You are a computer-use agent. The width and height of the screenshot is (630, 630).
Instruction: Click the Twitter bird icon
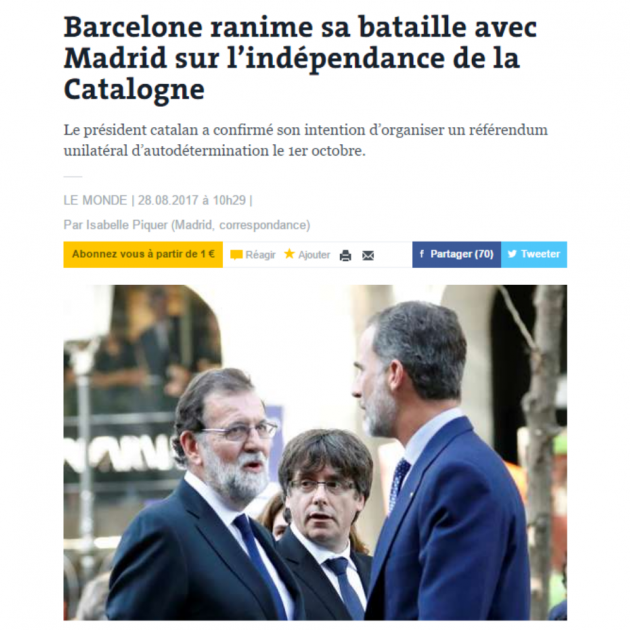point(512,254)
